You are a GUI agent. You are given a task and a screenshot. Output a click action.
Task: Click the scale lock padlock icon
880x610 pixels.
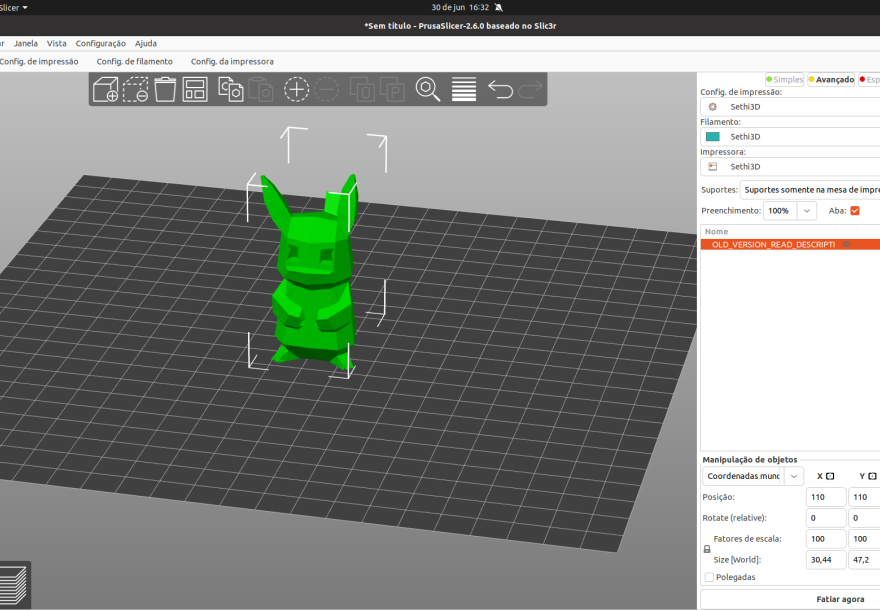tap(707, 549)
